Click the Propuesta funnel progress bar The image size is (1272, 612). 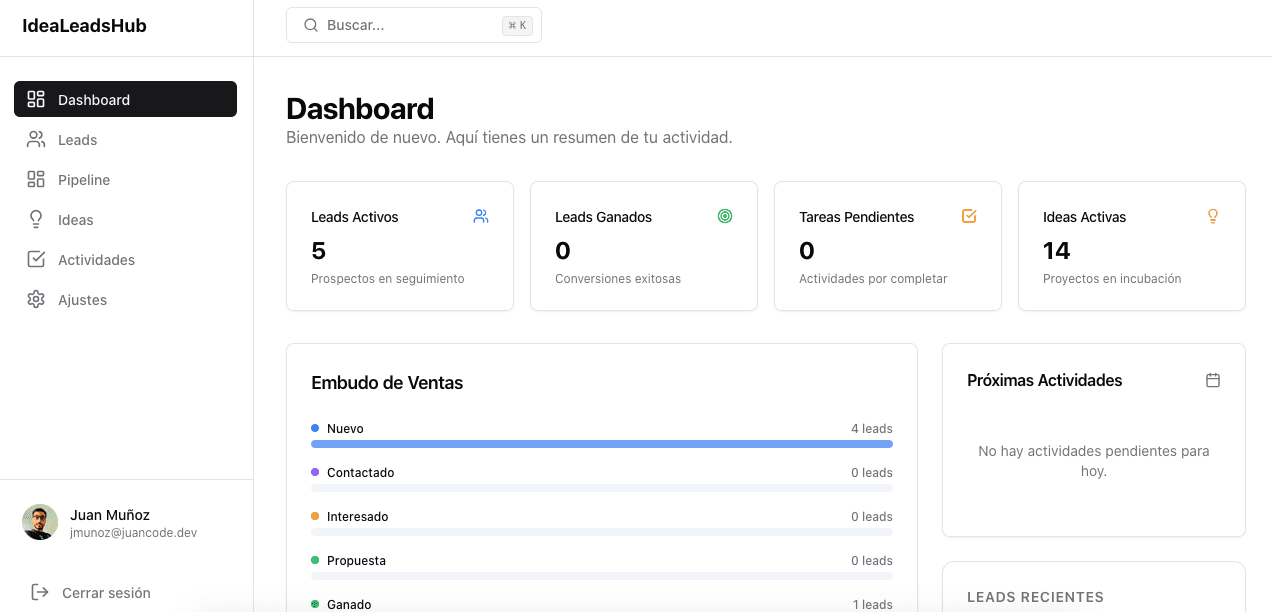(x=602, y=576)
